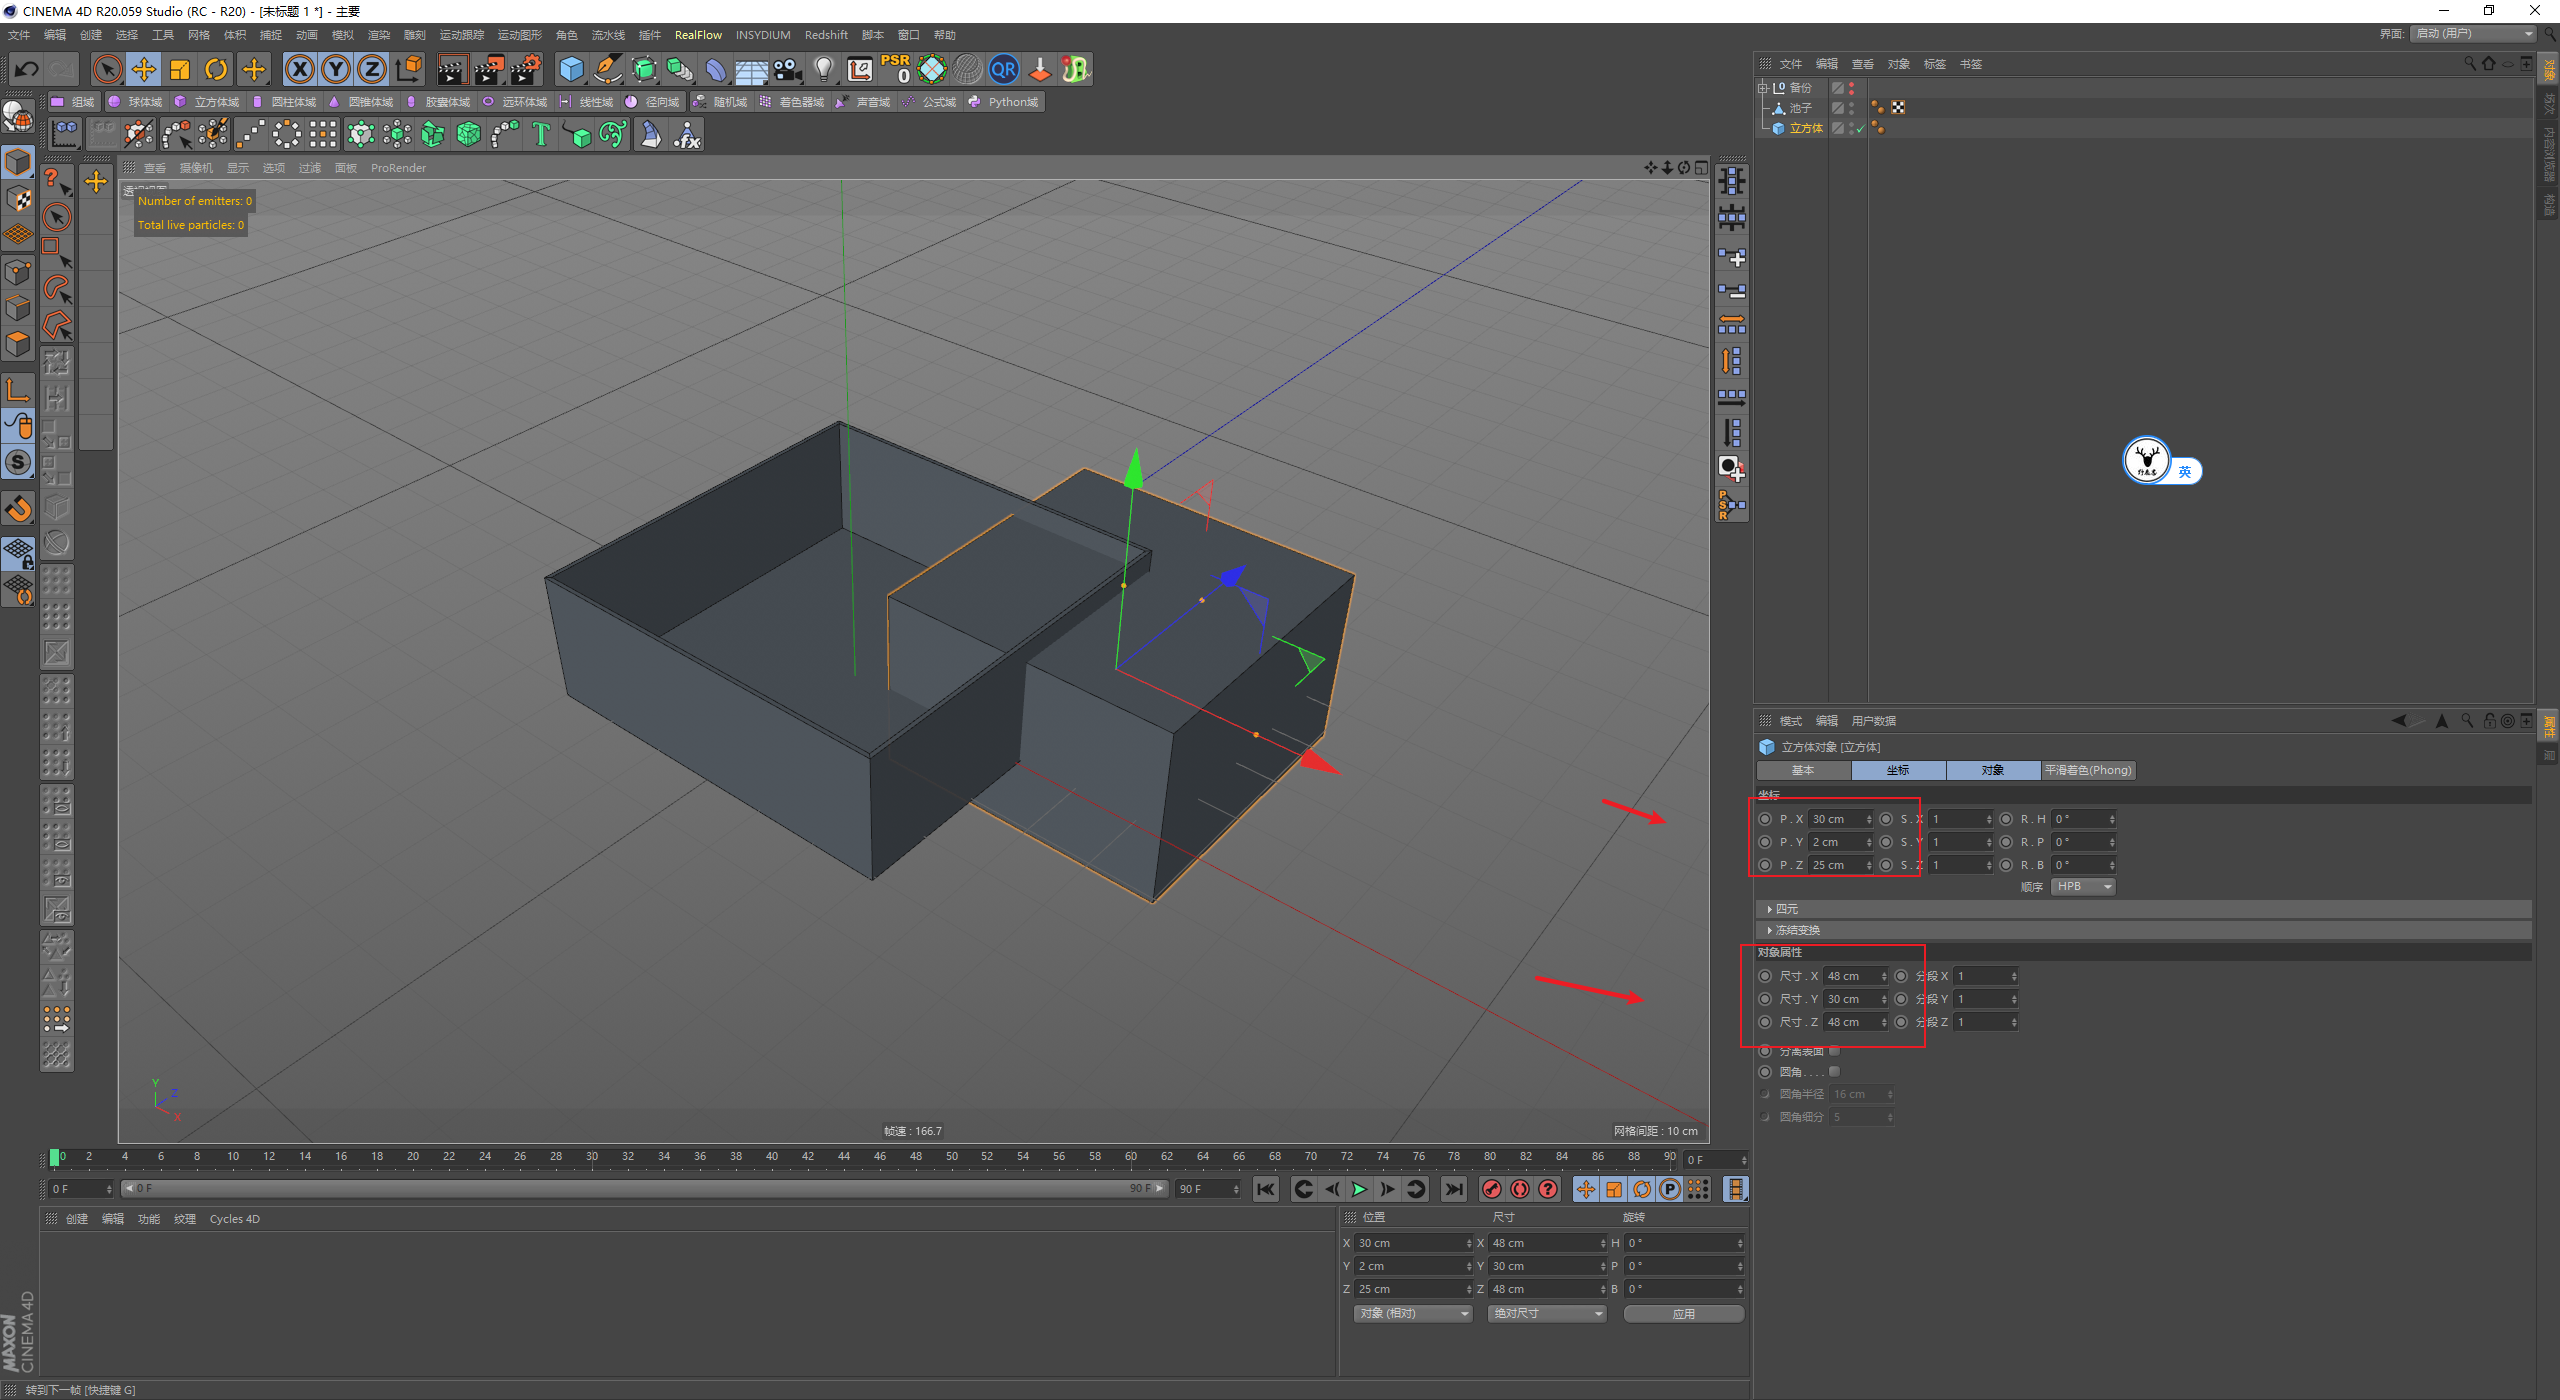The image size is (2560, 1400).
Task: Enable the 分离表面 checkbox
Action: [1834, 1051]
